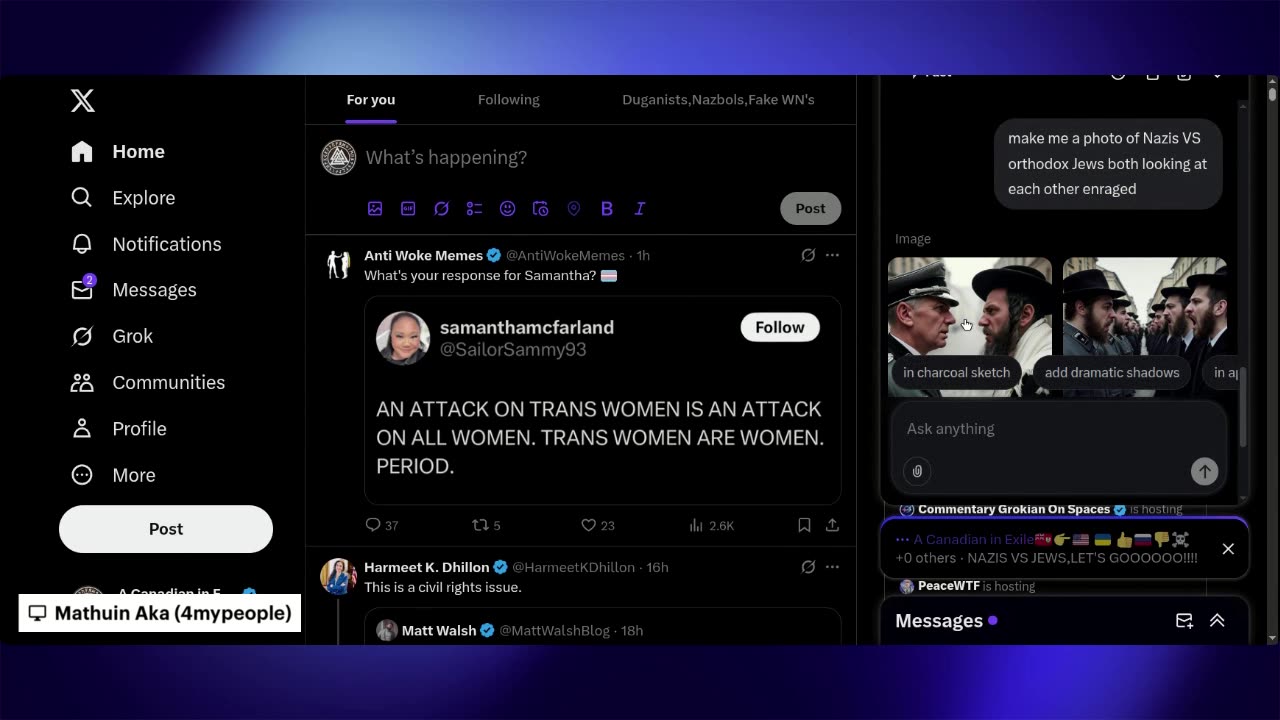Screen dimensions: 1280x720
Task: Open more menu on Harmeet Dhillon post
Action: [x=832, y=567]
